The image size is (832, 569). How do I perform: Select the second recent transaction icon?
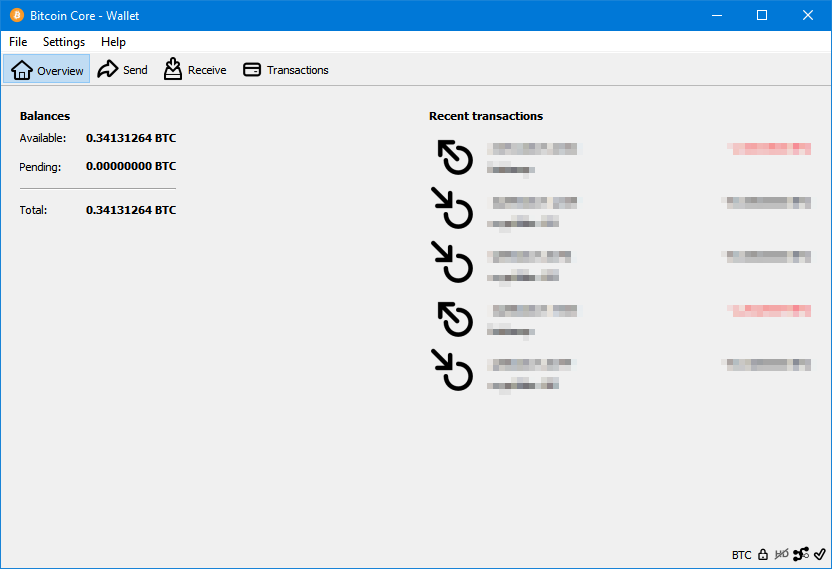[x=452, y=209]
